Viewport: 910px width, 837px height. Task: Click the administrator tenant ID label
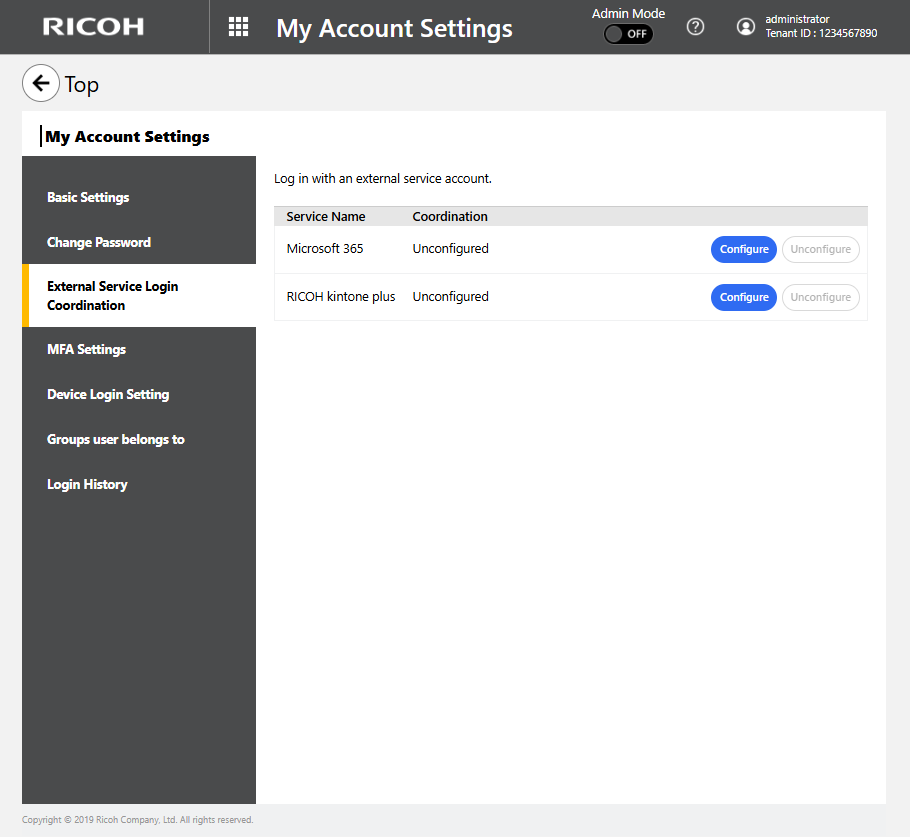click(821, 33)
